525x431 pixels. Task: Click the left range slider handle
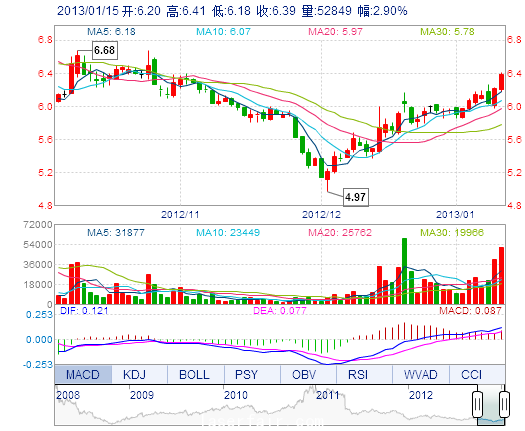coord(477,404)
